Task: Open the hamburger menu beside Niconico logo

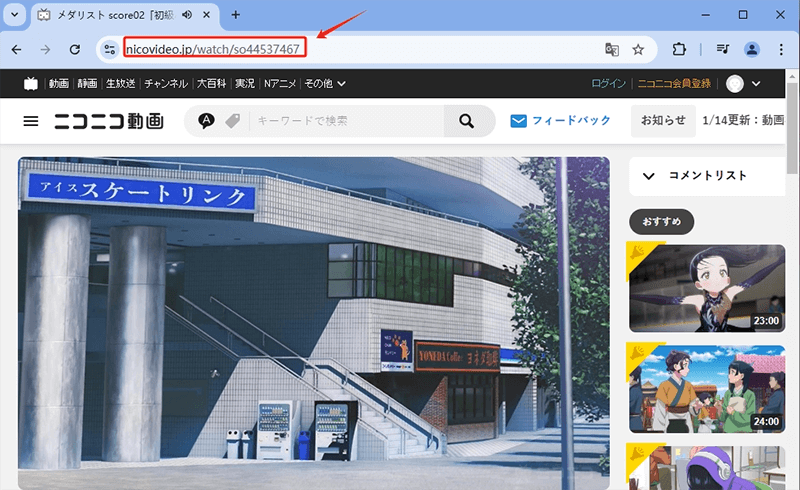Action: point(31,121)
